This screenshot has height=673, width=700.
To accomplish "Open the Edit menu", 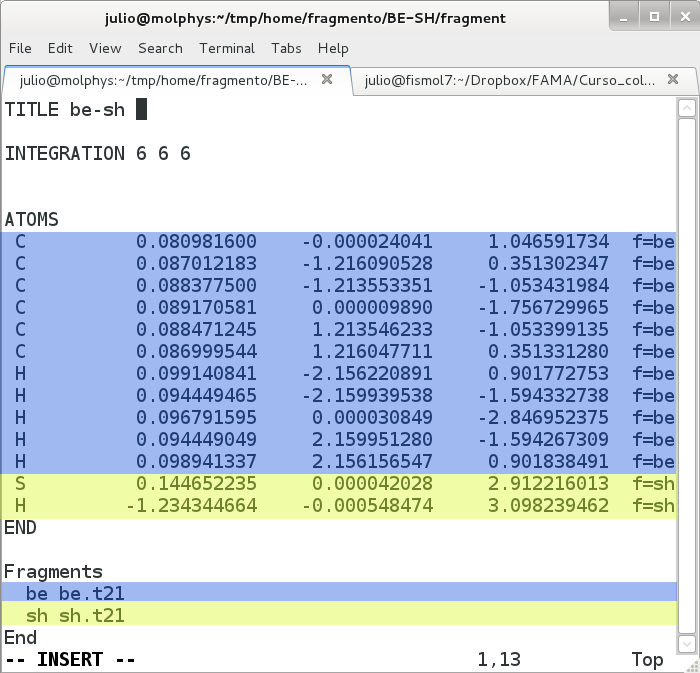I will click(60, 48).
